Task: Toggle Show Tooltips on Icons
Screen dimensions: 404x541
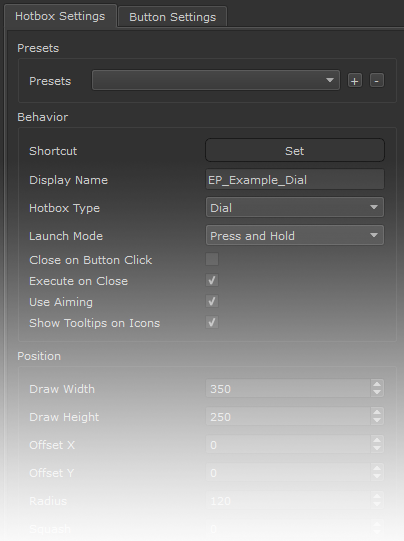Action: [x=212, y=322]
